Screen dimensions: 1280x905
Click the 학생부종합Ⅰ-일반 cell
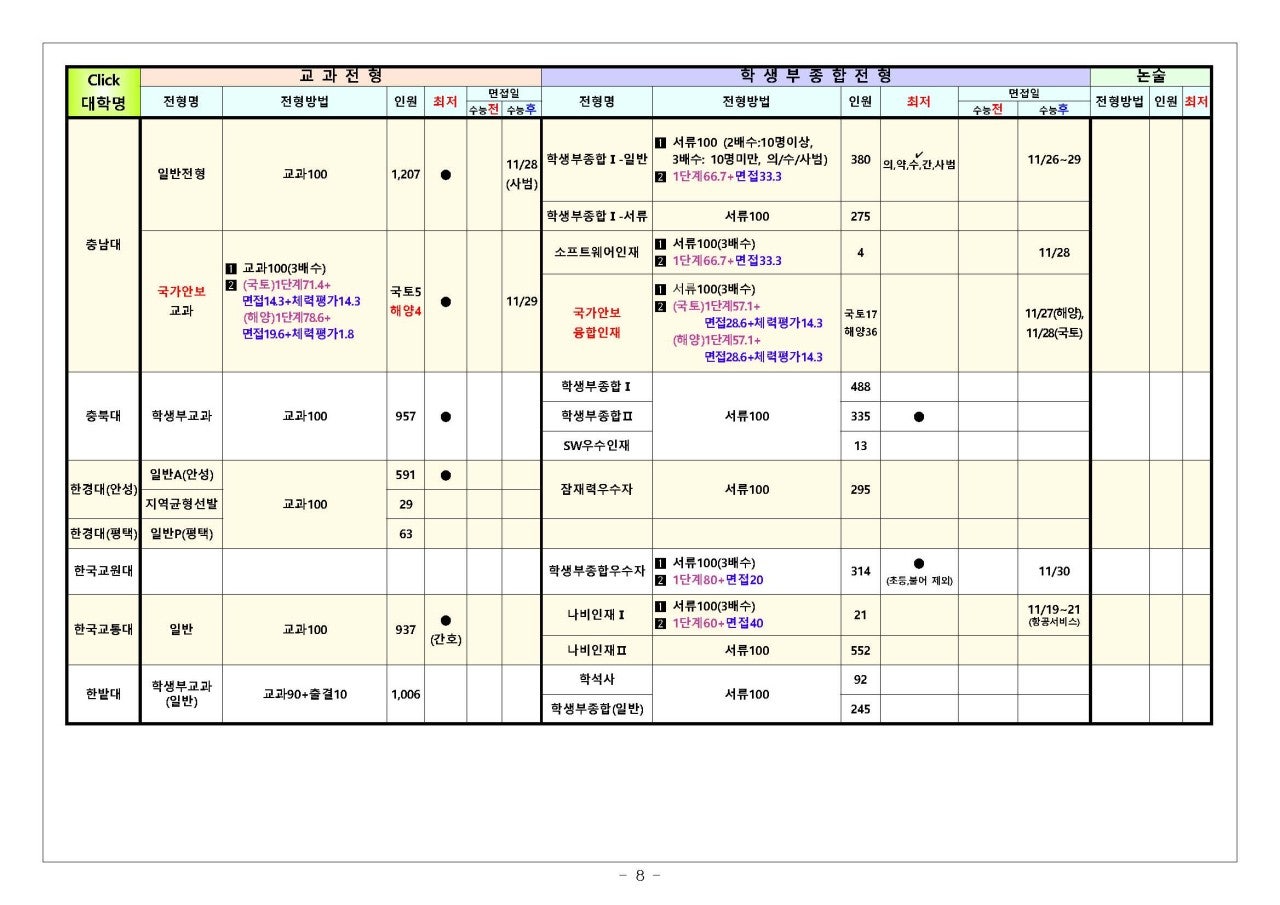[597, 159]
